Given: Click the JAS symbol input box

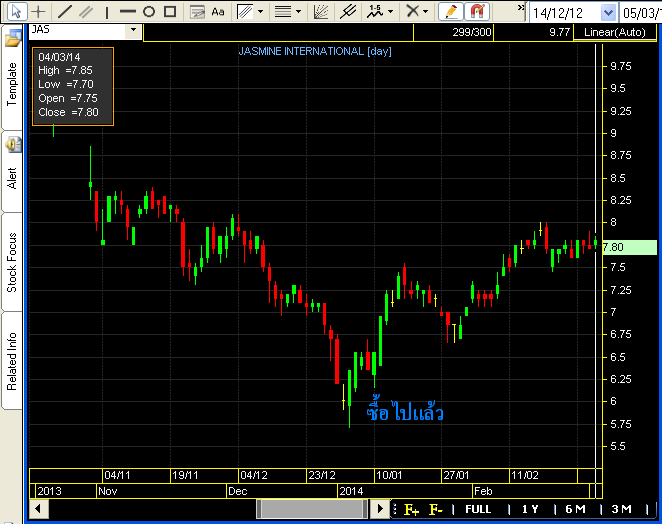Looking at the screenshot, I should [x=78, y=30].
